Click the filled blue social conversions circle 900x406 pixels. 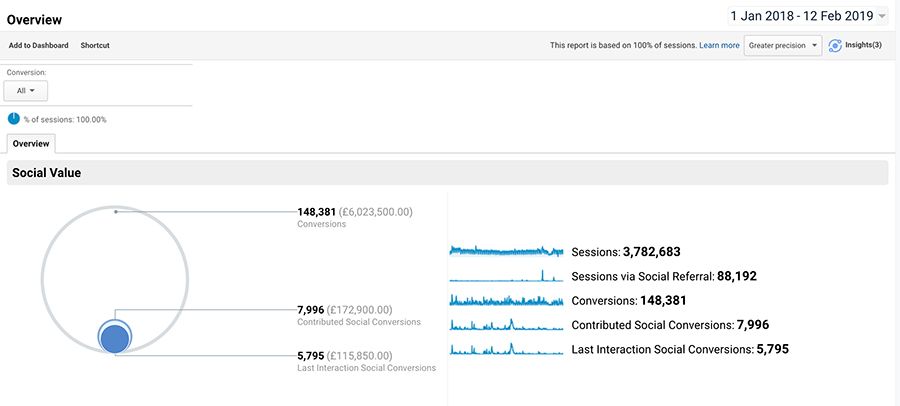pyautogui.click(x=115, y=337)
